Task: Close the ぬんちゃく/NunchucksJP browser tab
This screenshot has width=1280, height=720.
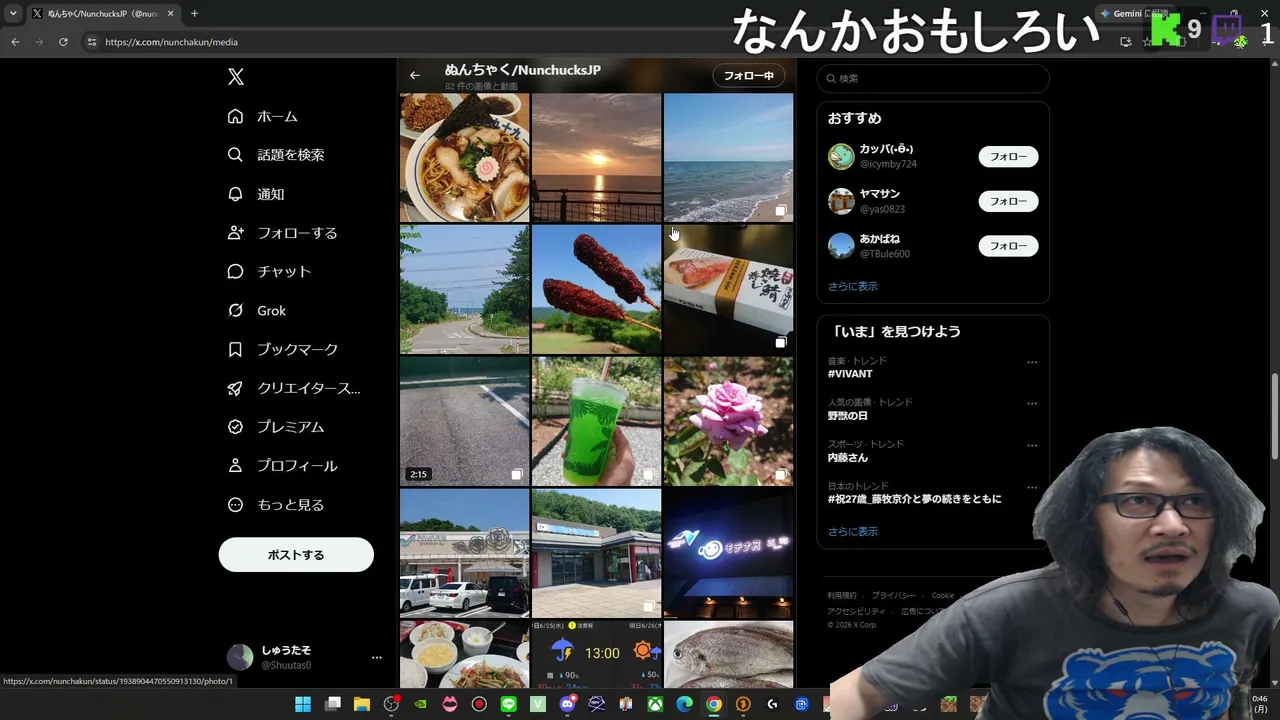Action: tap(170, 14)
